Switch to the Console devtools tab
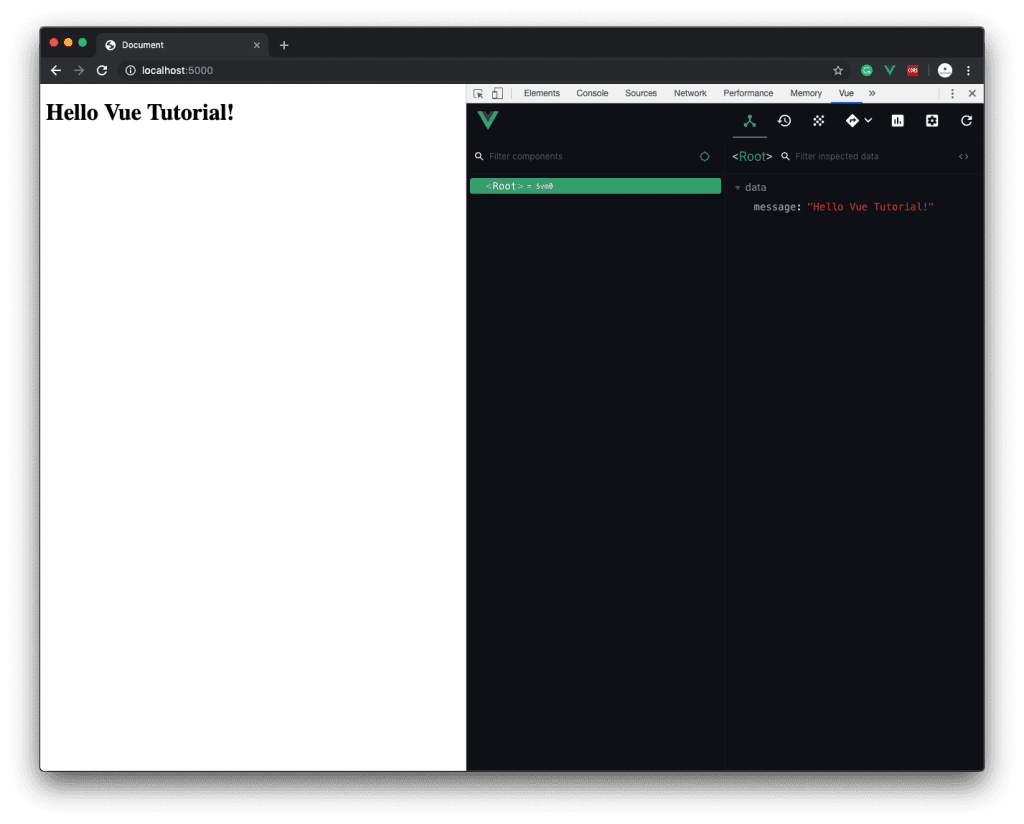1024x824 pixels. point(592,93)
